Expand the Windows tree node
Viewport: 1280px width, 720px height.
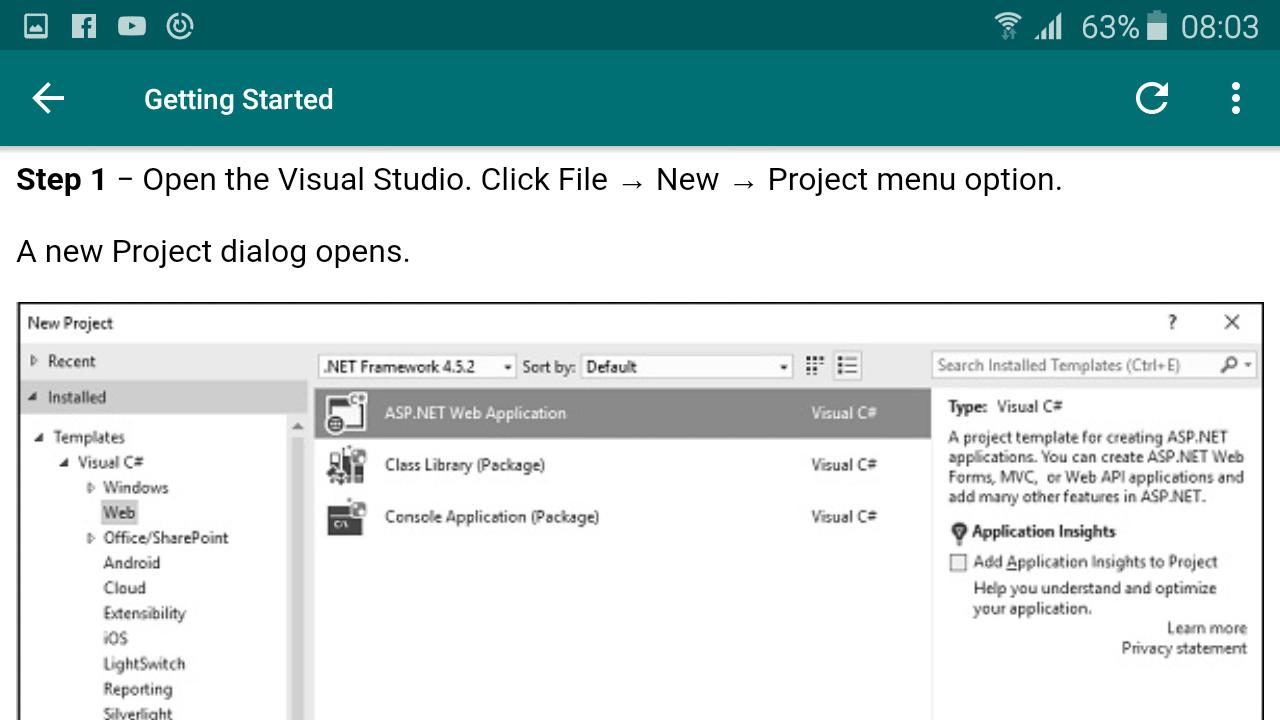click(x=90, y=488)
